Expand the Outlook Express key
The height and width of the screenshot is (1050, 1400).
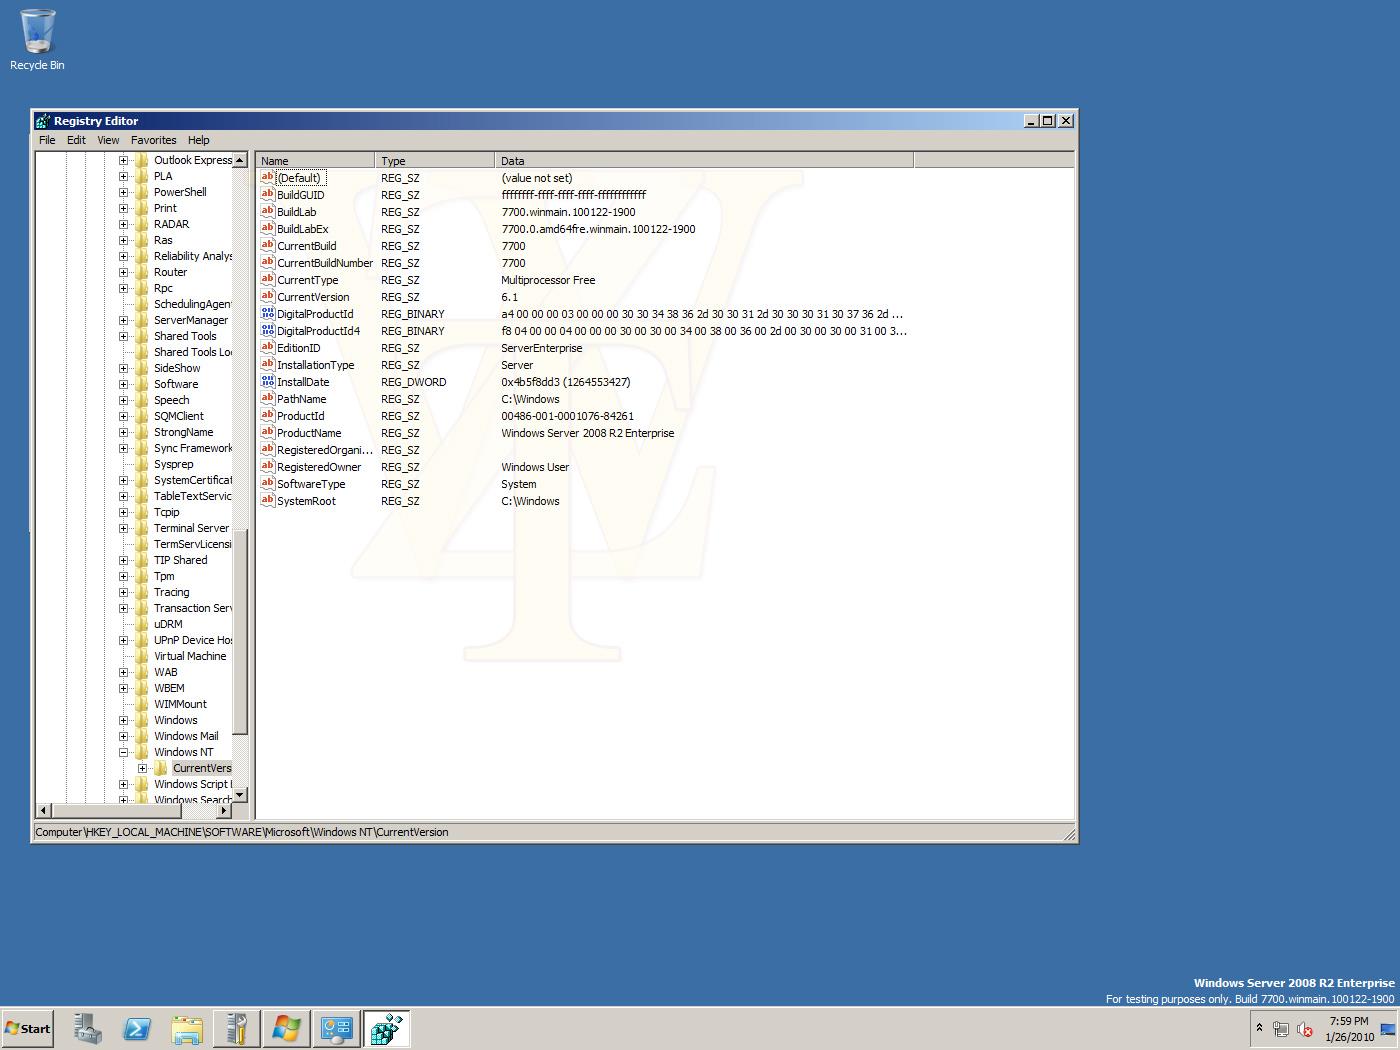(124, 160)
